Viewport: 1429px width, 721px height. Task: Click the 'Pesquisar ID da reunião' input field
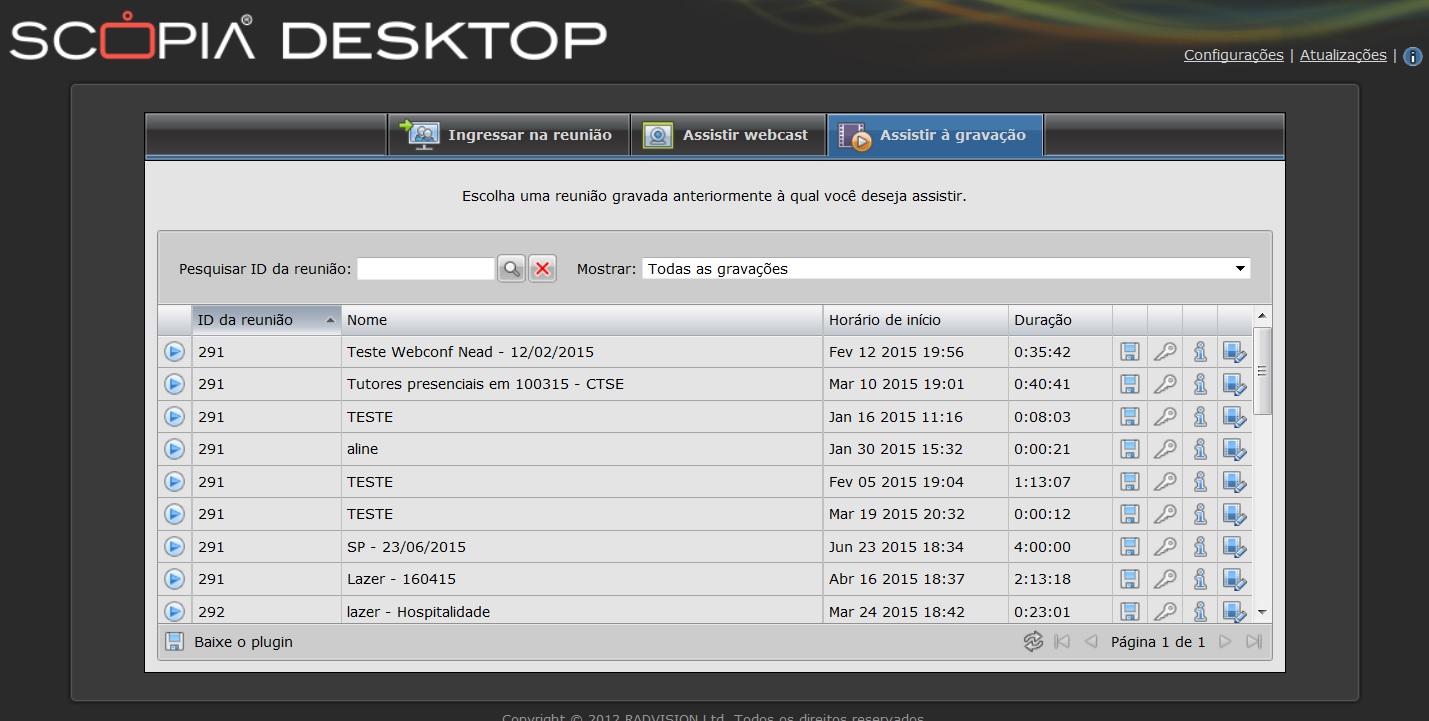click(425, 269)
